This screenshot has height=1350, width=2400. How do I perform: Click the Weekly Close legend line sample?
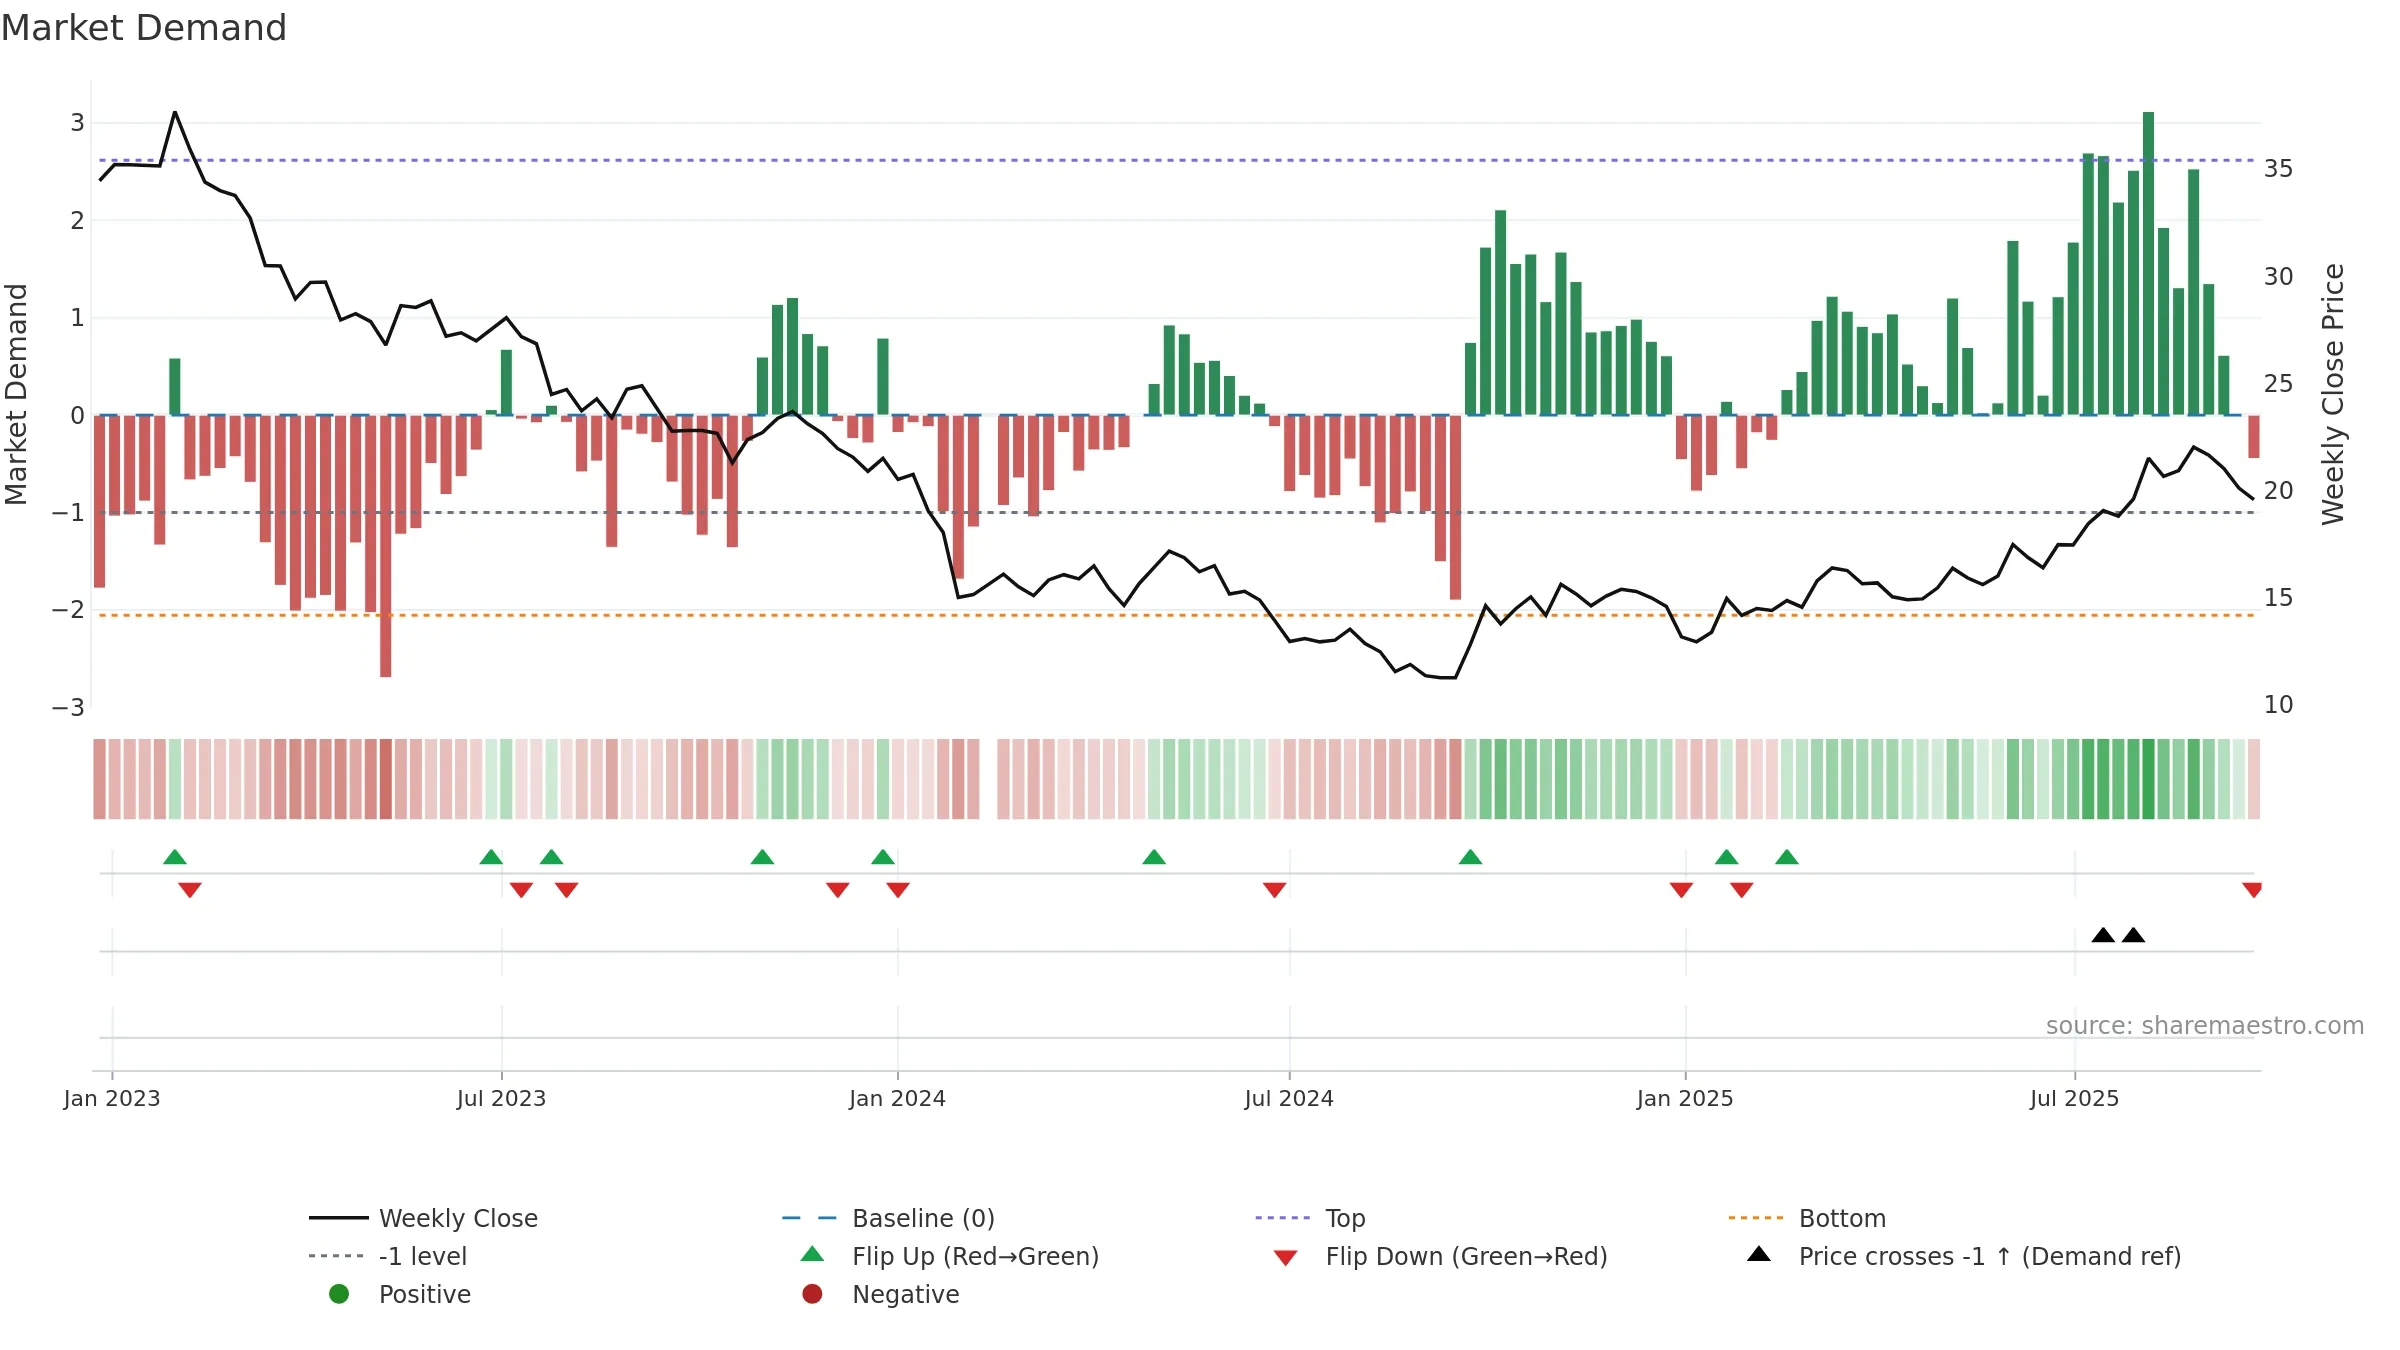[339, 1218]
